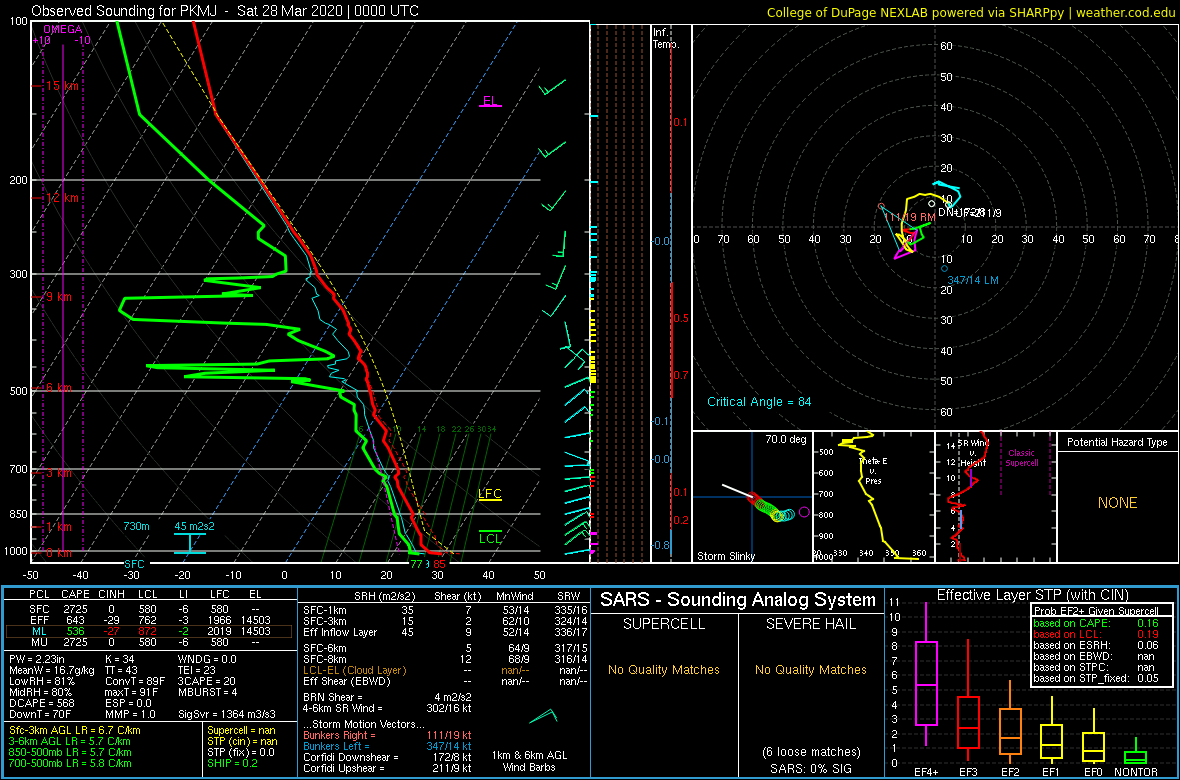Click the yellow "LFC" marker on skew-T
Image resolution: width=1180 pixels, height=780 pixels.
(x=490, y=495)
